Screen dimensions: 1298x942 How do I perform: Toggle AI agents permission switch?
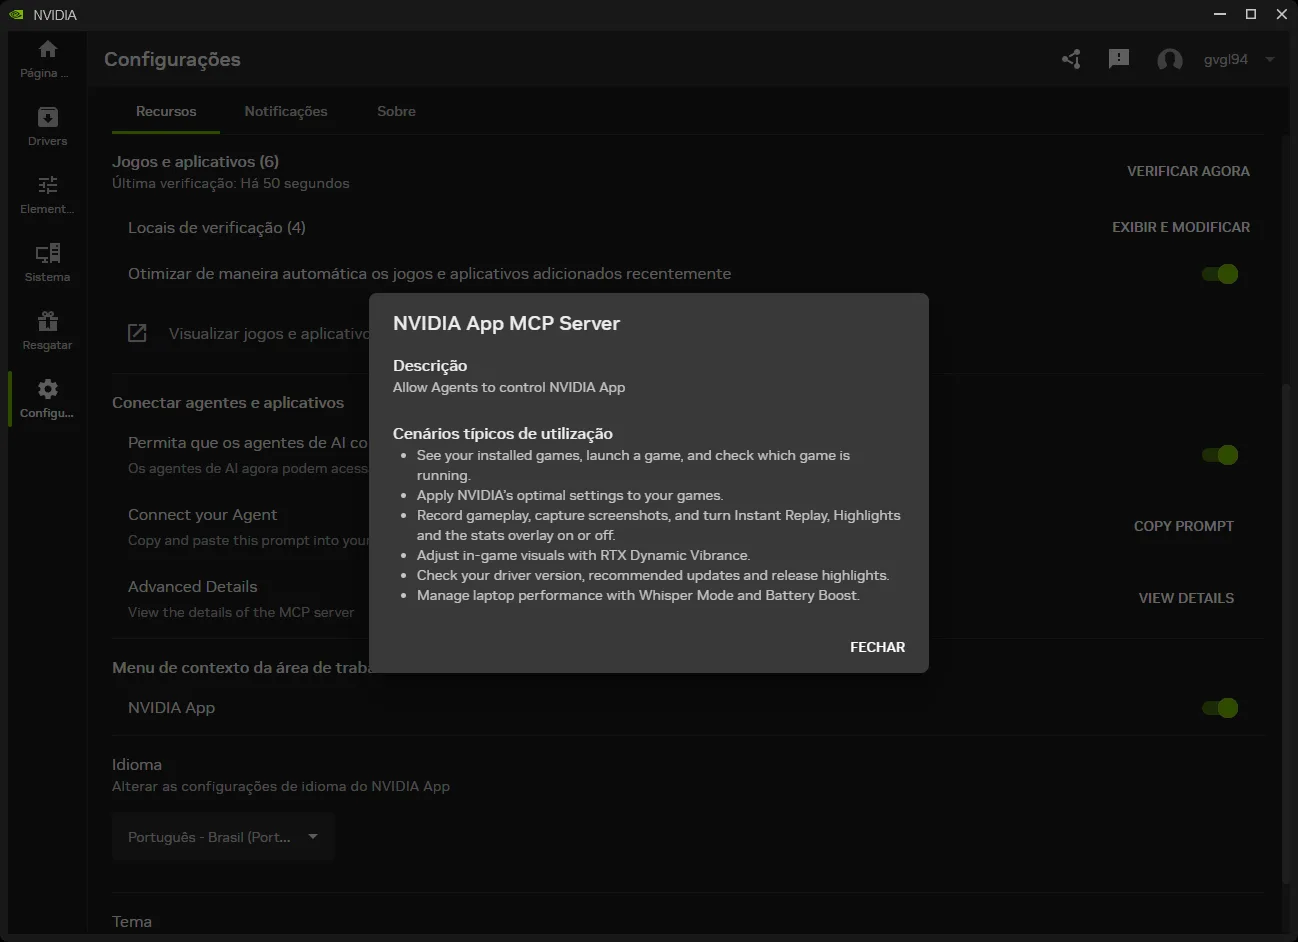pyautogui.click(x=1220, y=455)
